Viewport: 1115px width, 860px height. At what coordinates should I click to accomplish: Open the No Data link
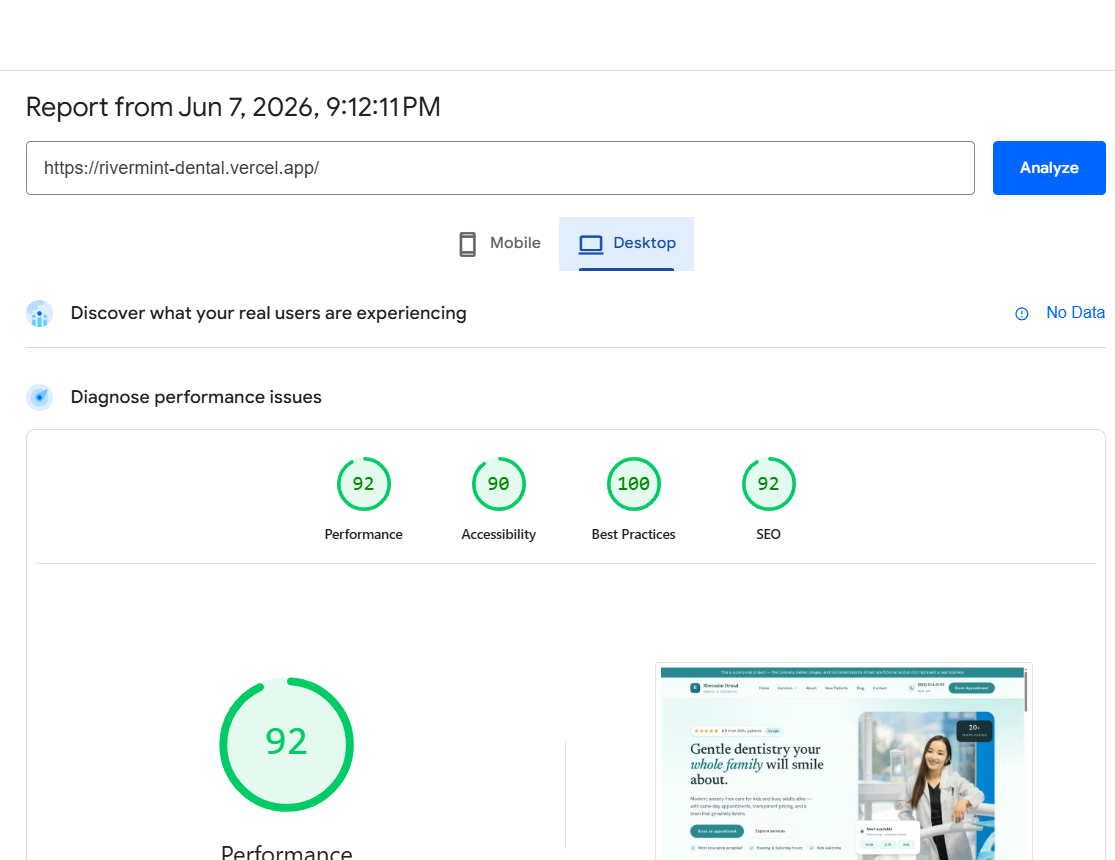tap(1075, 313)
